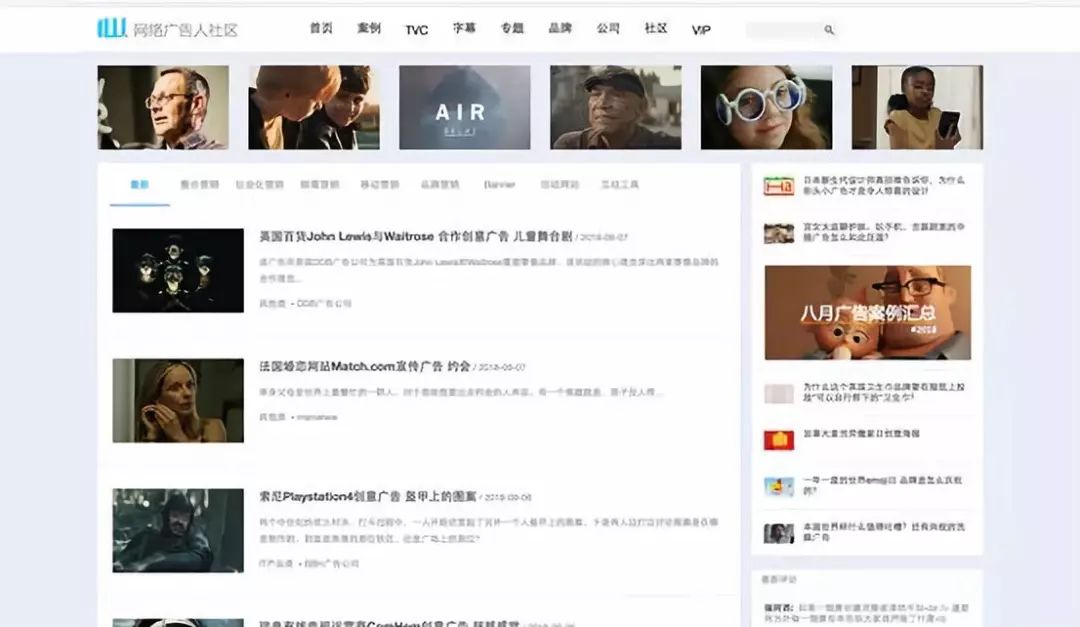This screenshot has height=627, width=1080.
Task: Click the AIR banner thumbnail
Action: tap(465, 105)
